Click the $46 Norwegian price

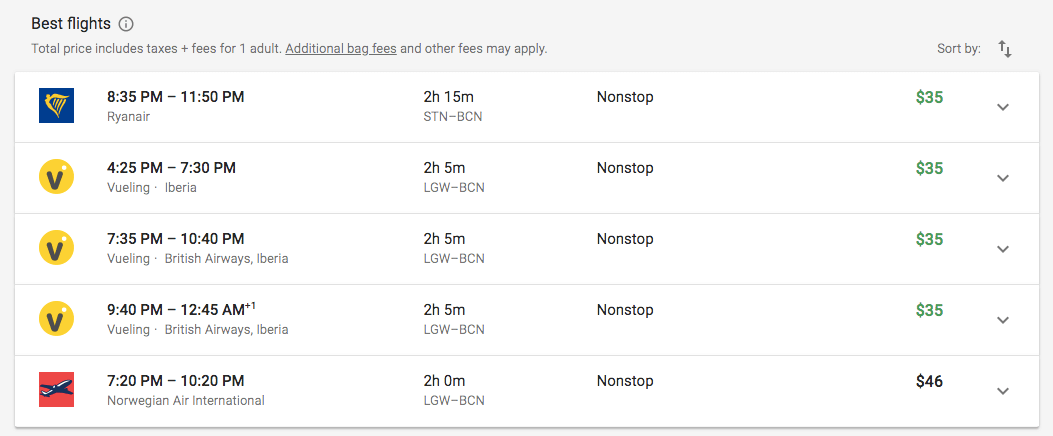[x=929, y=382]
